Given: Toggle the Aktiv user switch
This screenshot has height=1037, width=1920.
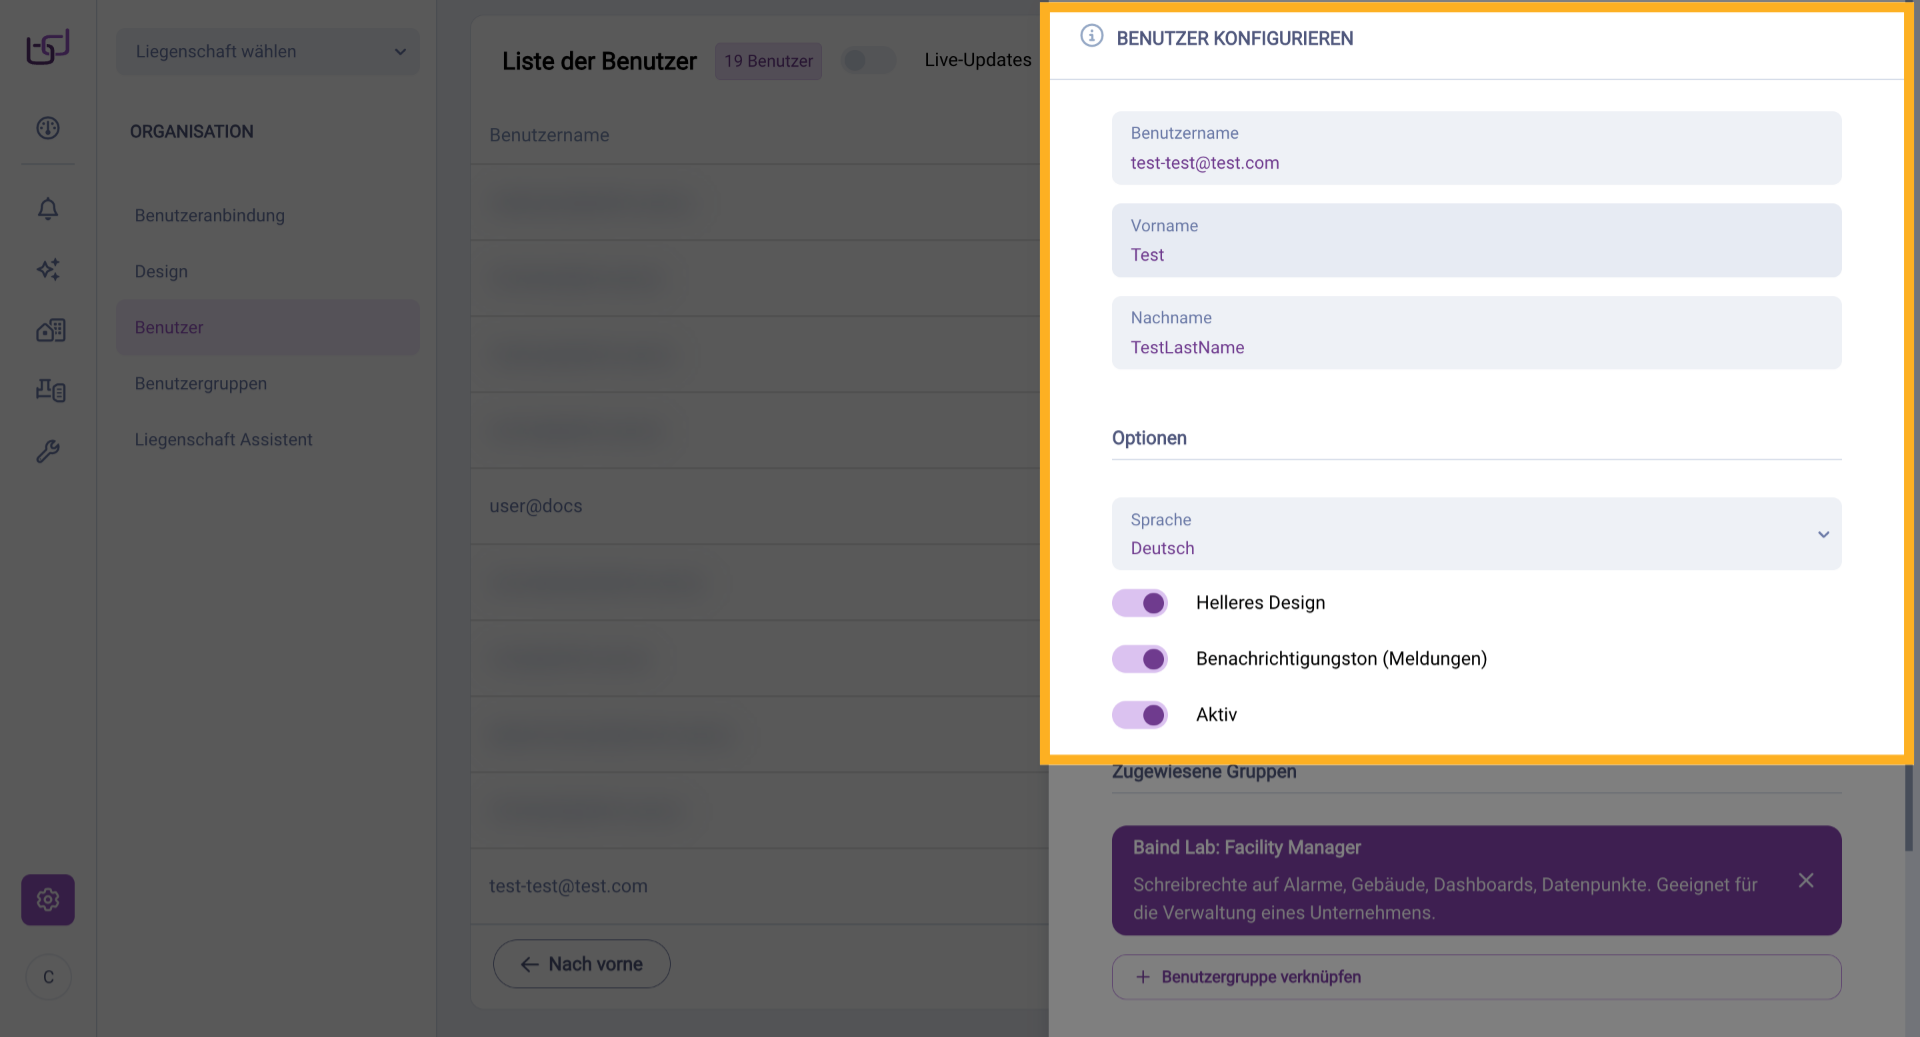Looking at the screenshot, I should coord(1140,715).
